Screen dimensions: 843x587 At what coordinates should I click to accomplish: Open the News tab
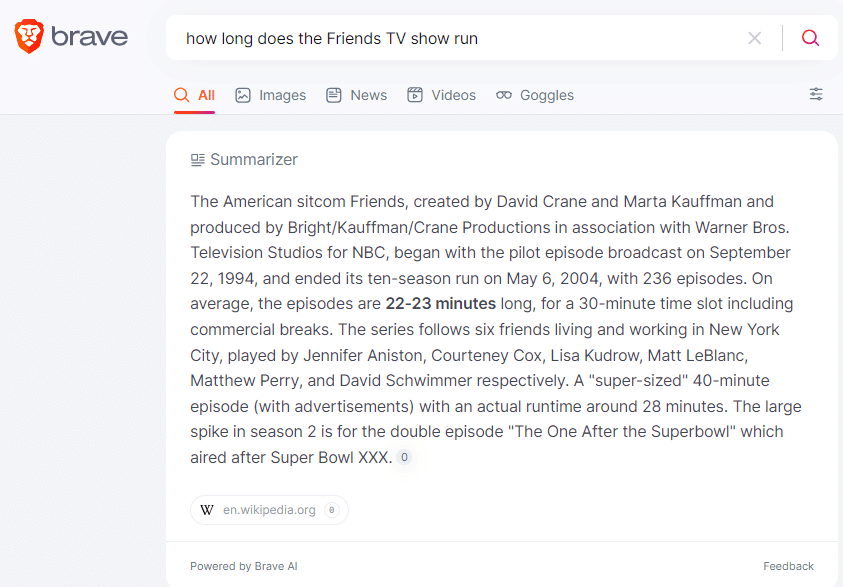click(x=357, y=95)
